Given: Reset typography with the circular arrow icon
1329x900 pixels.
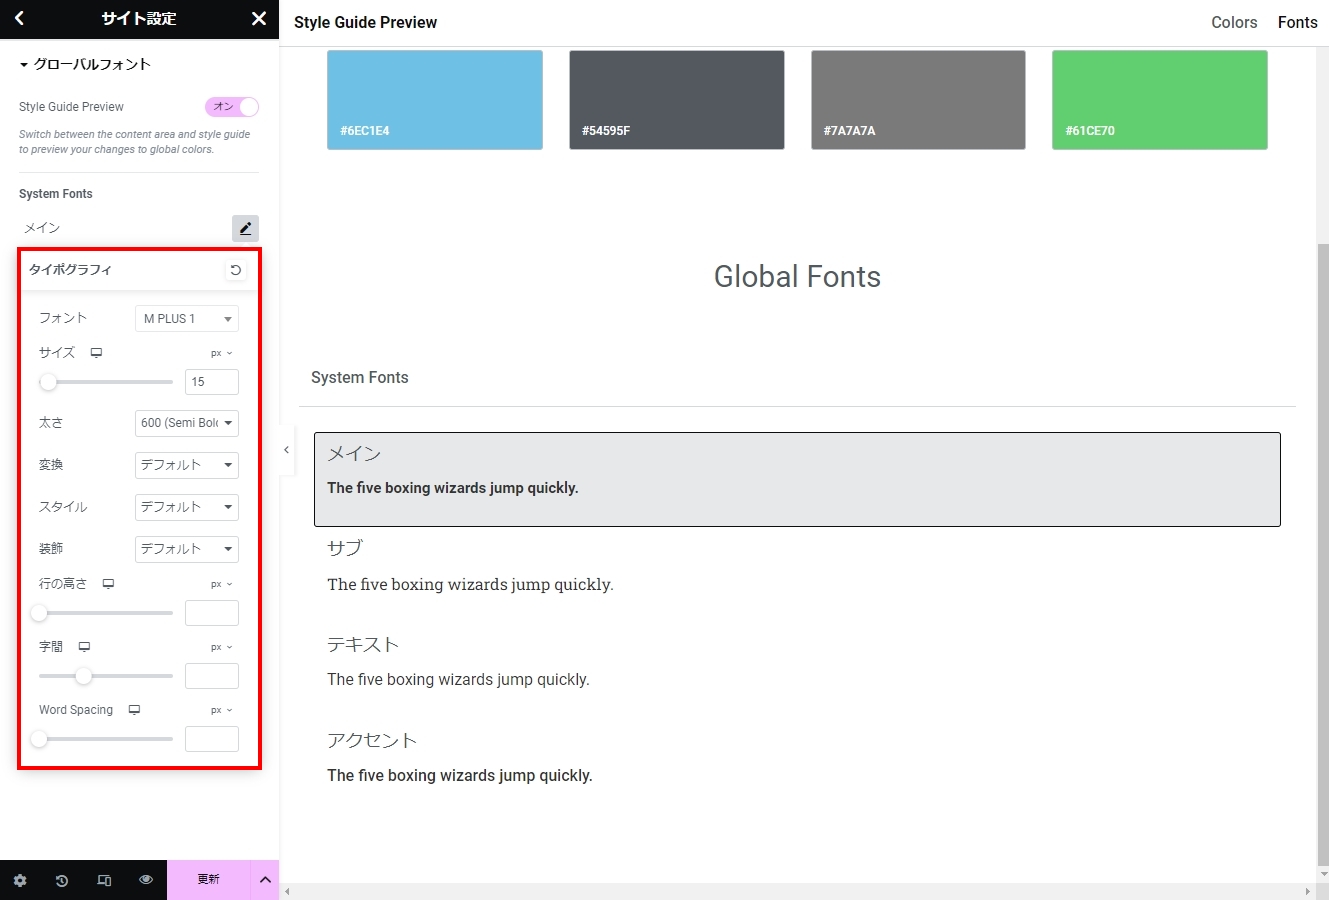Looking at the screenshot, I should coord(235,270).
